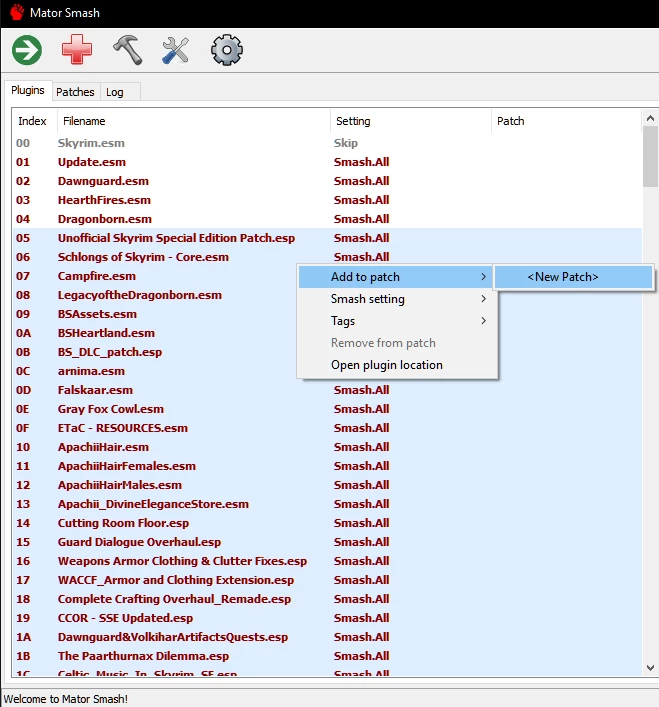Click Remove from patch menu entry
Image resolution: width=659 pixels, height=707 pixels.
(x=397, y=343)
